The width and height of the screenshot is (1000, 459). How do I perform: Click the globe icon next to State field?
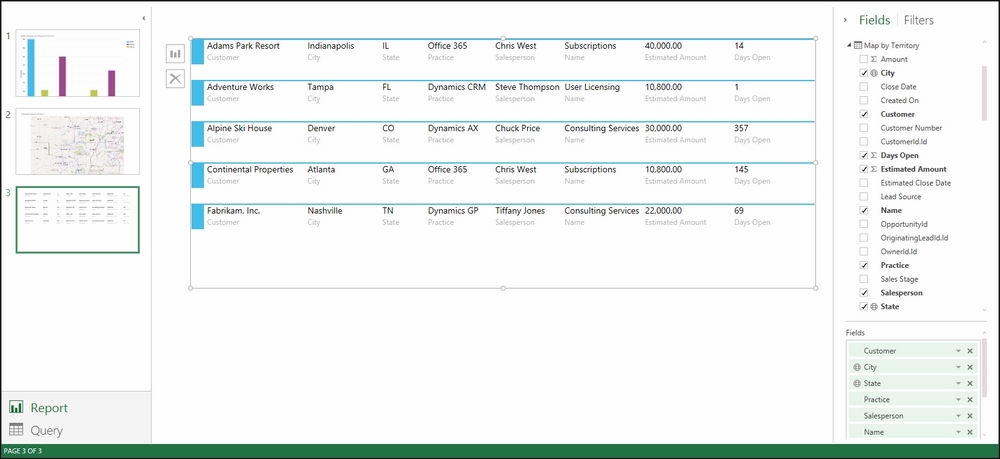coord(874,307)
